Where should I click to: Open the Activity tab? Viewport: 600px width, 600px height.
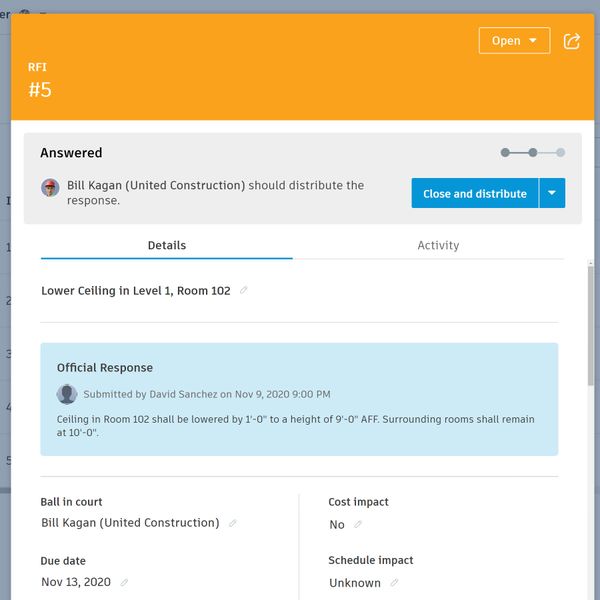coord(438,245)
